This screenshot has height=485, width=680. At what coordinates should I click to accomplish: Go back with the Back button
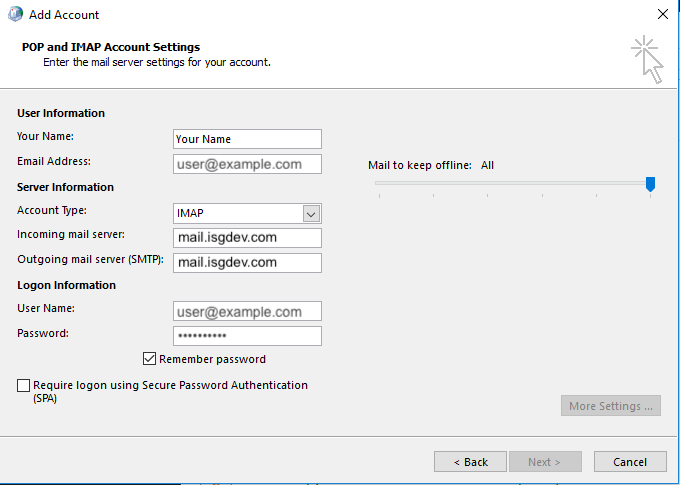tap(470, 462)
